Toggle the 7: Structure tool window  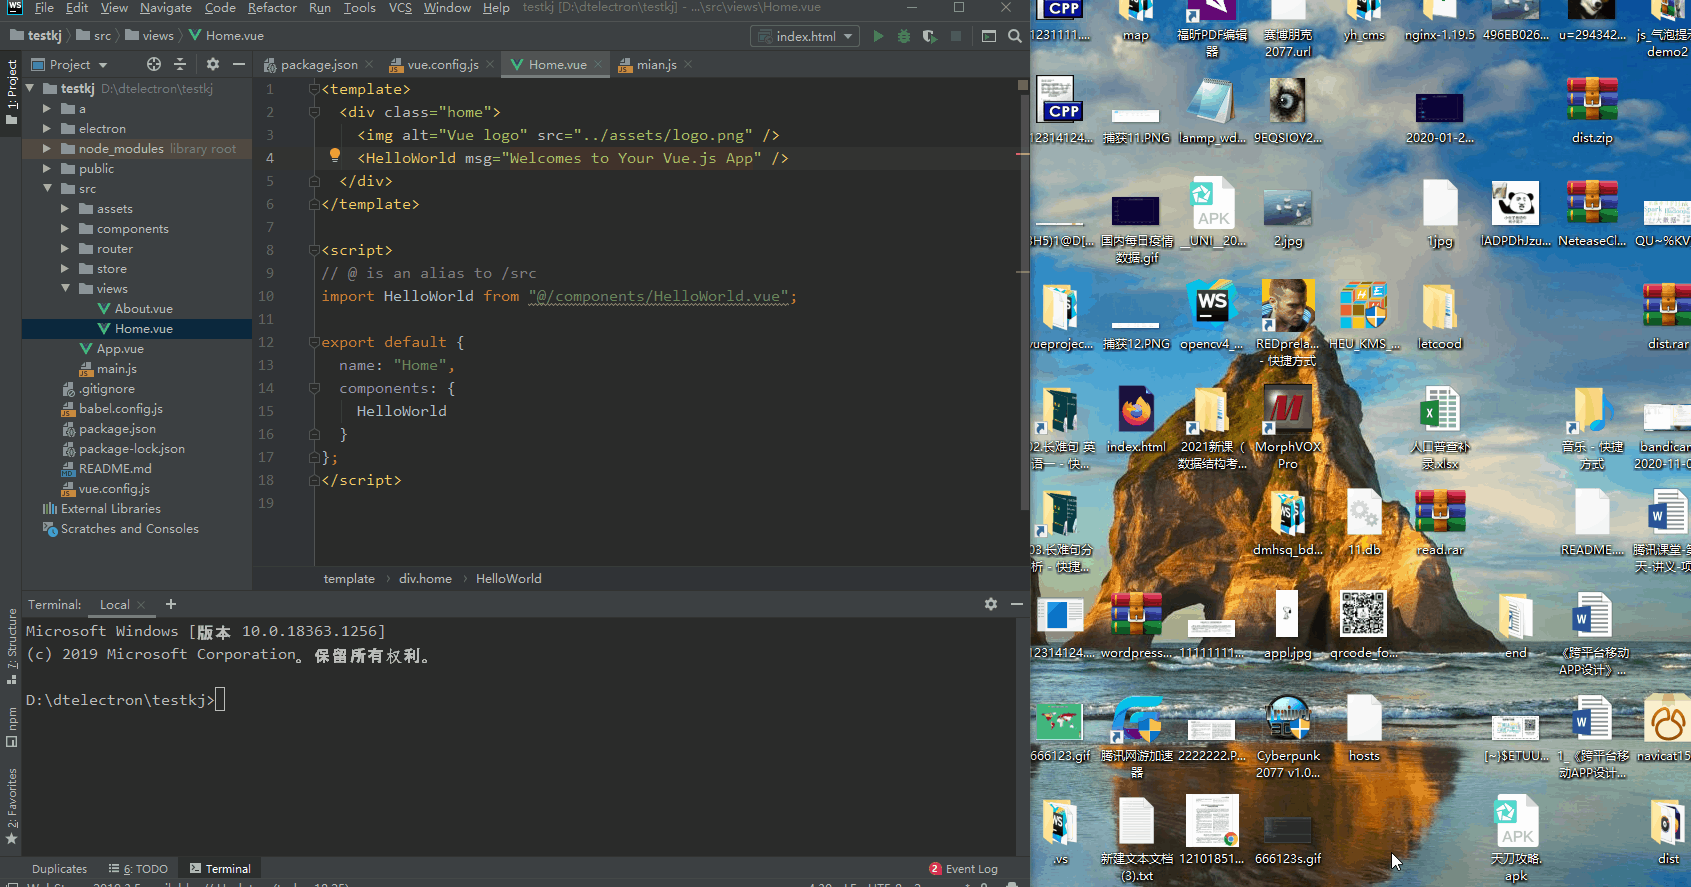coord(12,646)
